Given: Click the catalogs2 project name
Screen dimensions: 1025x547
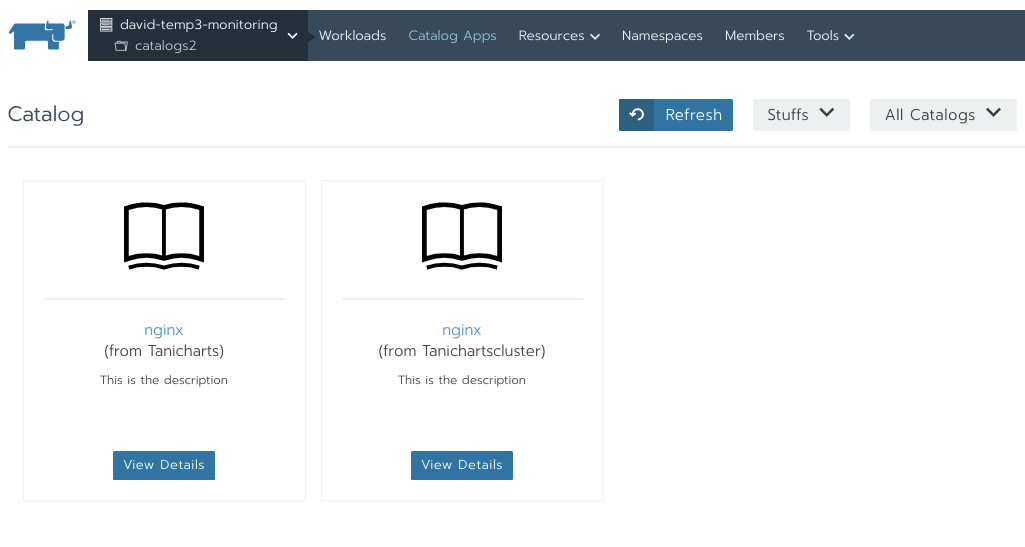Looking at the screenshot, I should click(165, 46).
